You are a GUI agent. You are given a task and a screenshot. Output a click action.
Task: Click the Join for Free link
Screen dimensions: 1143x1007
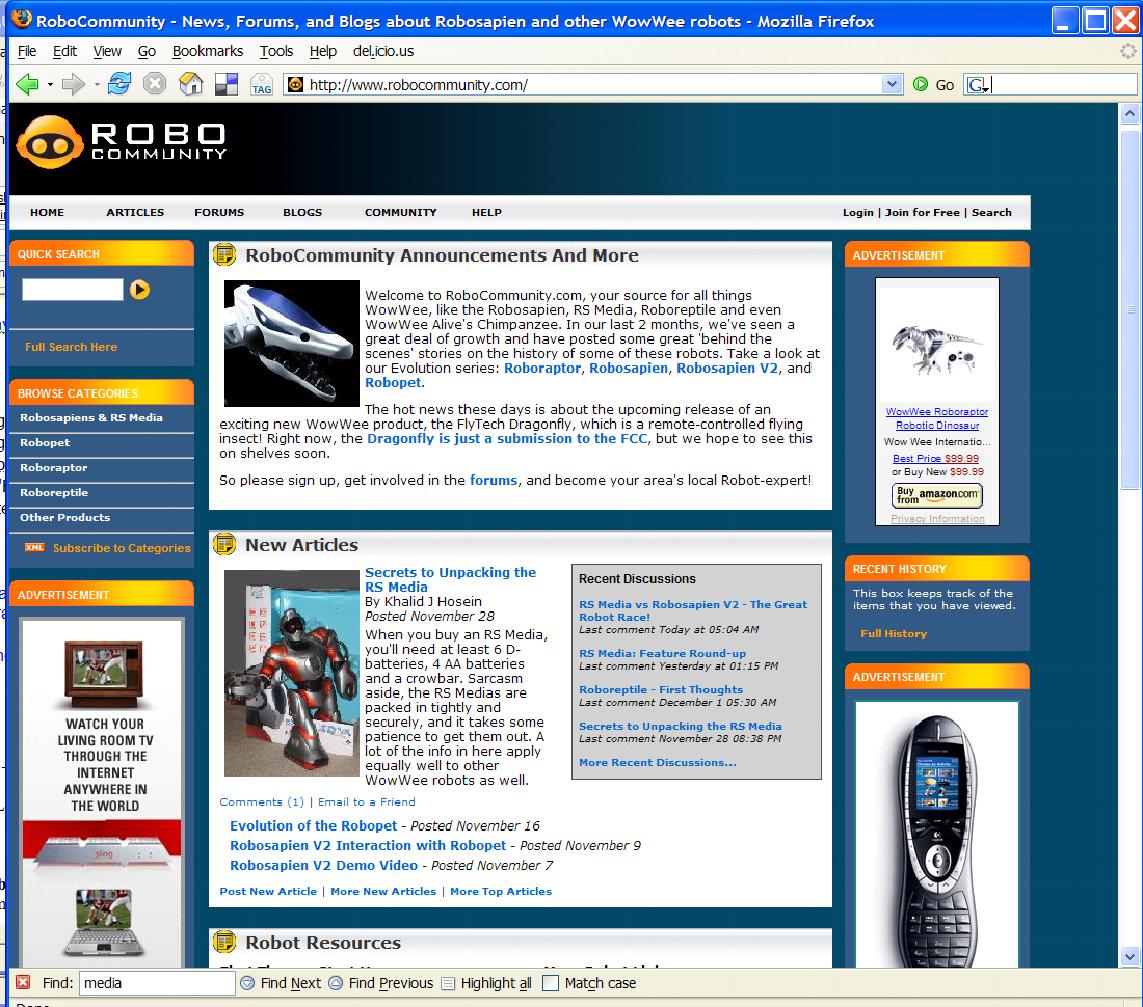click(x=922, y=212)
